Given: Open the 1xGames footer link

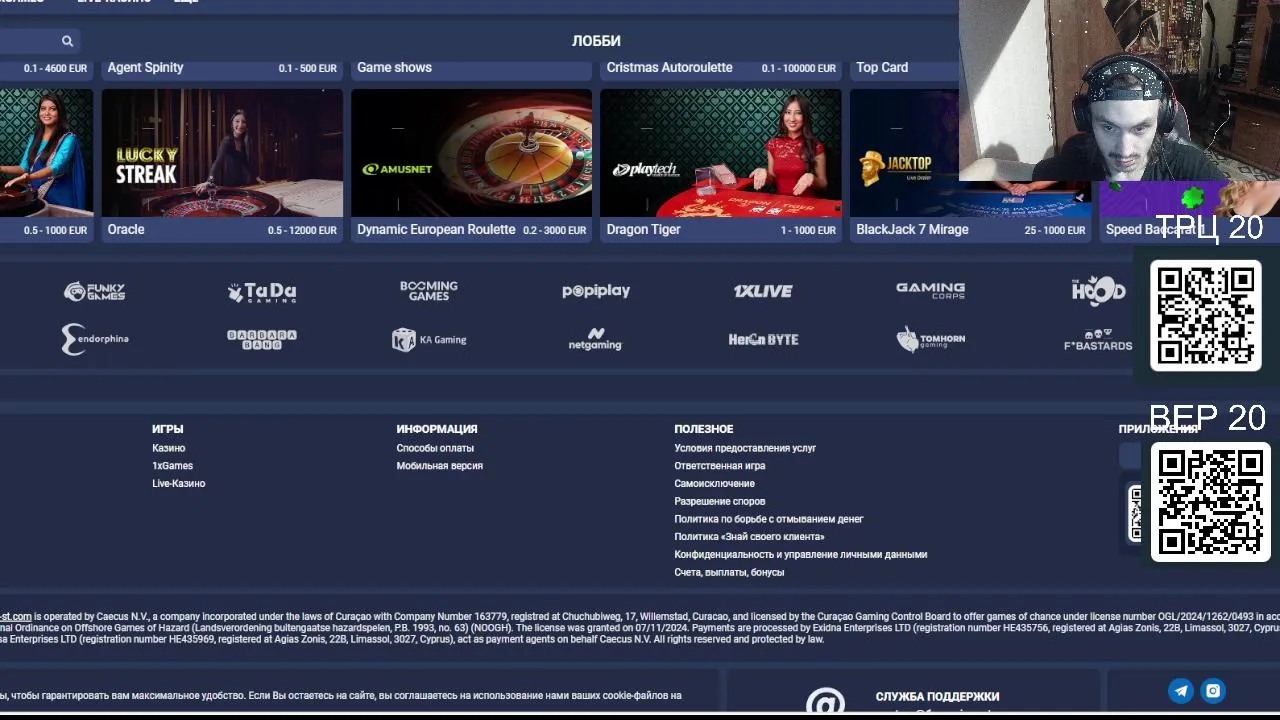Looking at the screenshot, I should tap(172, 466).
